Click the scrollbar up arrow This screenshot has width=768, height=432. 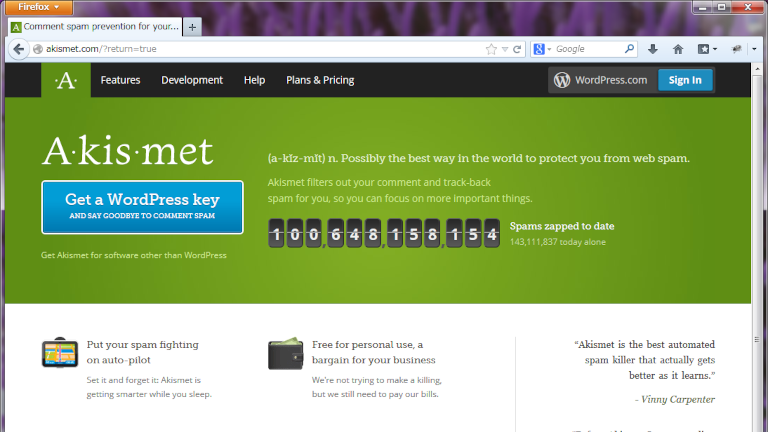(x=758, y=69)
